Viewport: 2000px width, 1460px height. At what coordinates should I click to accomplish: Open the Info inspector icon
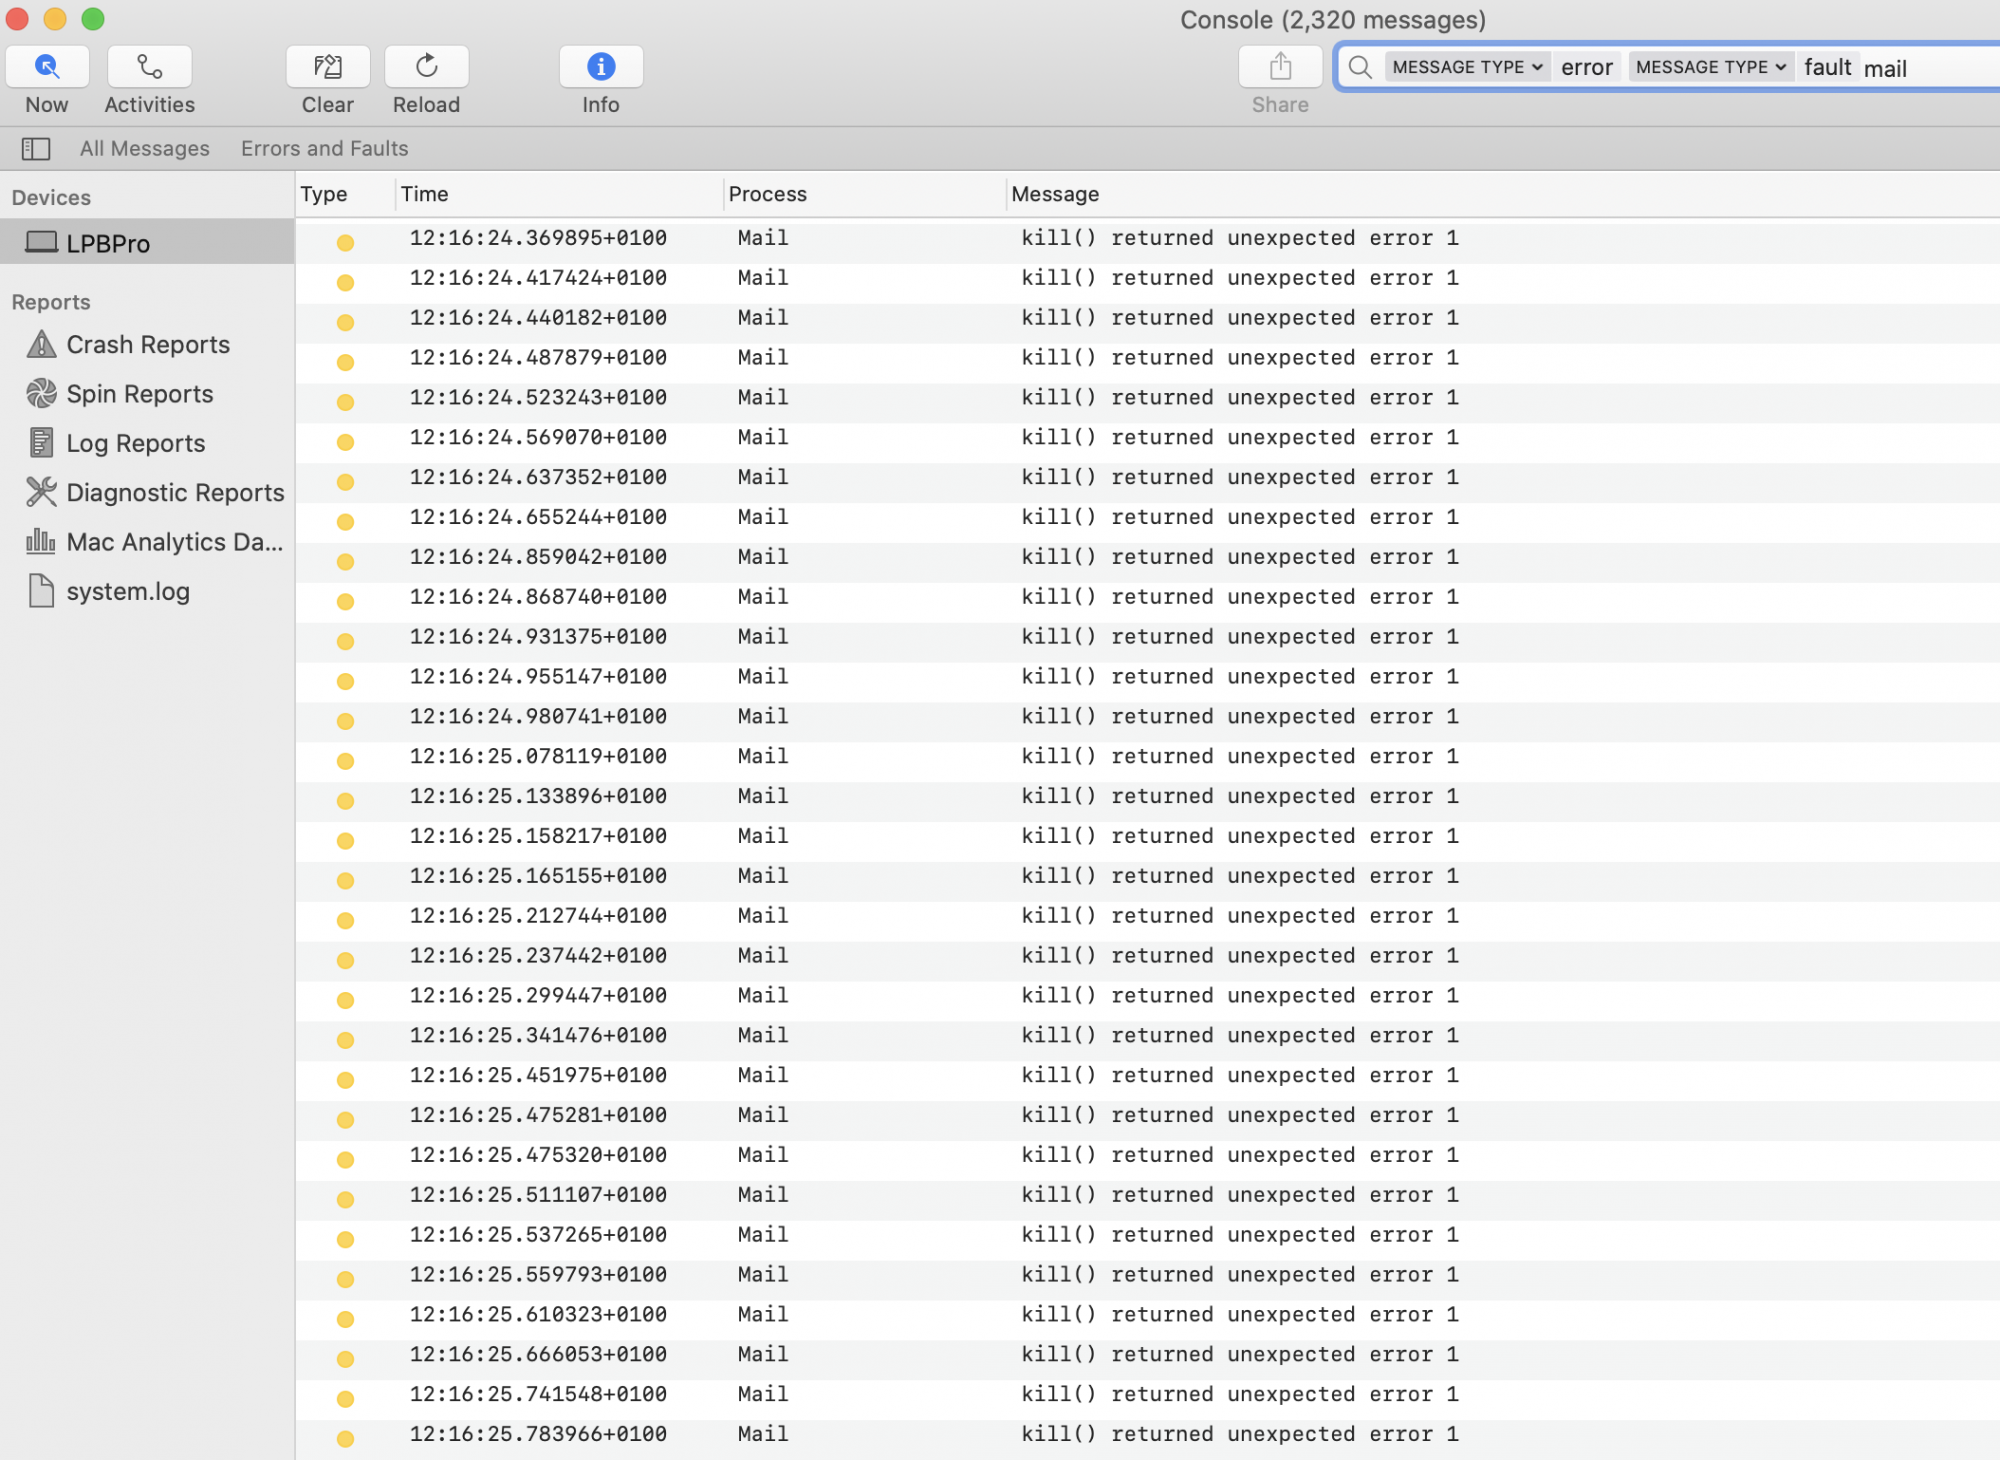(600, 67)
